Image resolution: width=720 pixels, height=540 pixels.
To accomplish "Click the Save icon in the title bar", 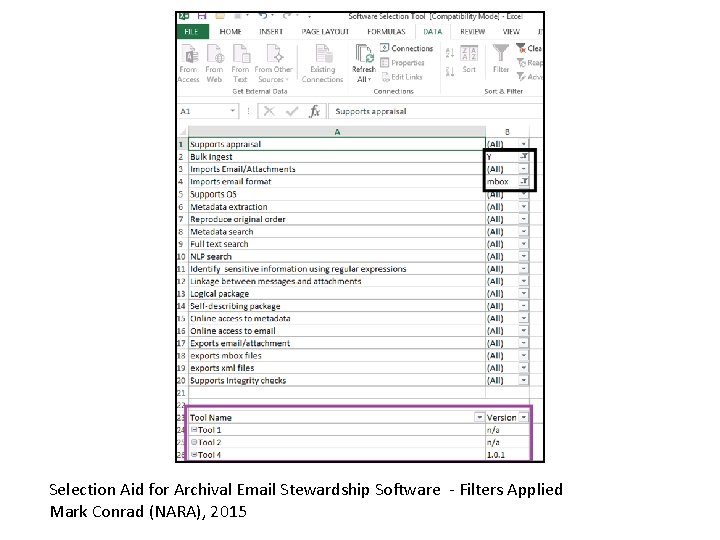I will pos(202,16).
